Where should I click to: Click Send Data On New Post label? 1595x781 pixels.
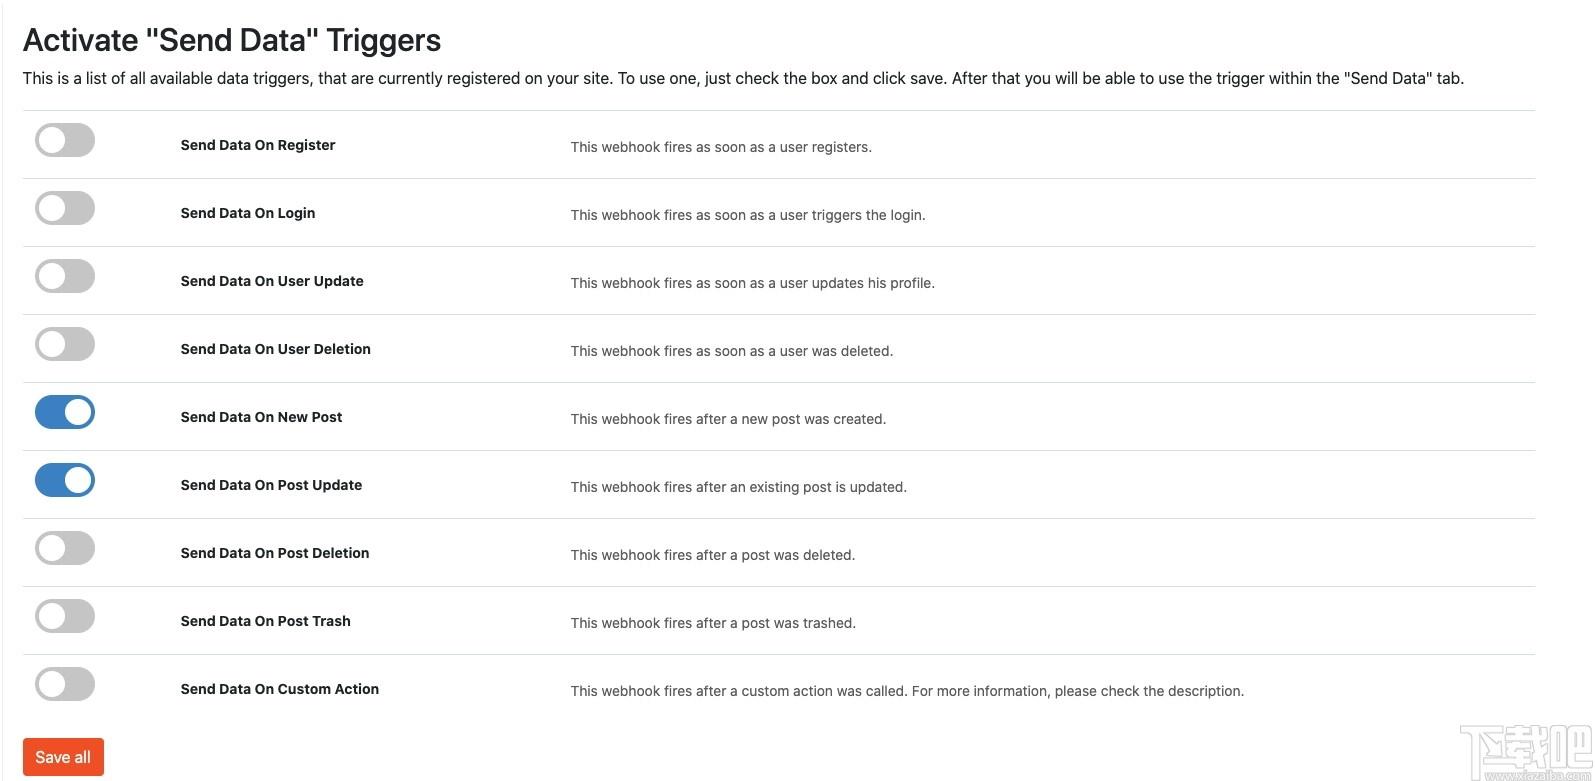point(261,417)
